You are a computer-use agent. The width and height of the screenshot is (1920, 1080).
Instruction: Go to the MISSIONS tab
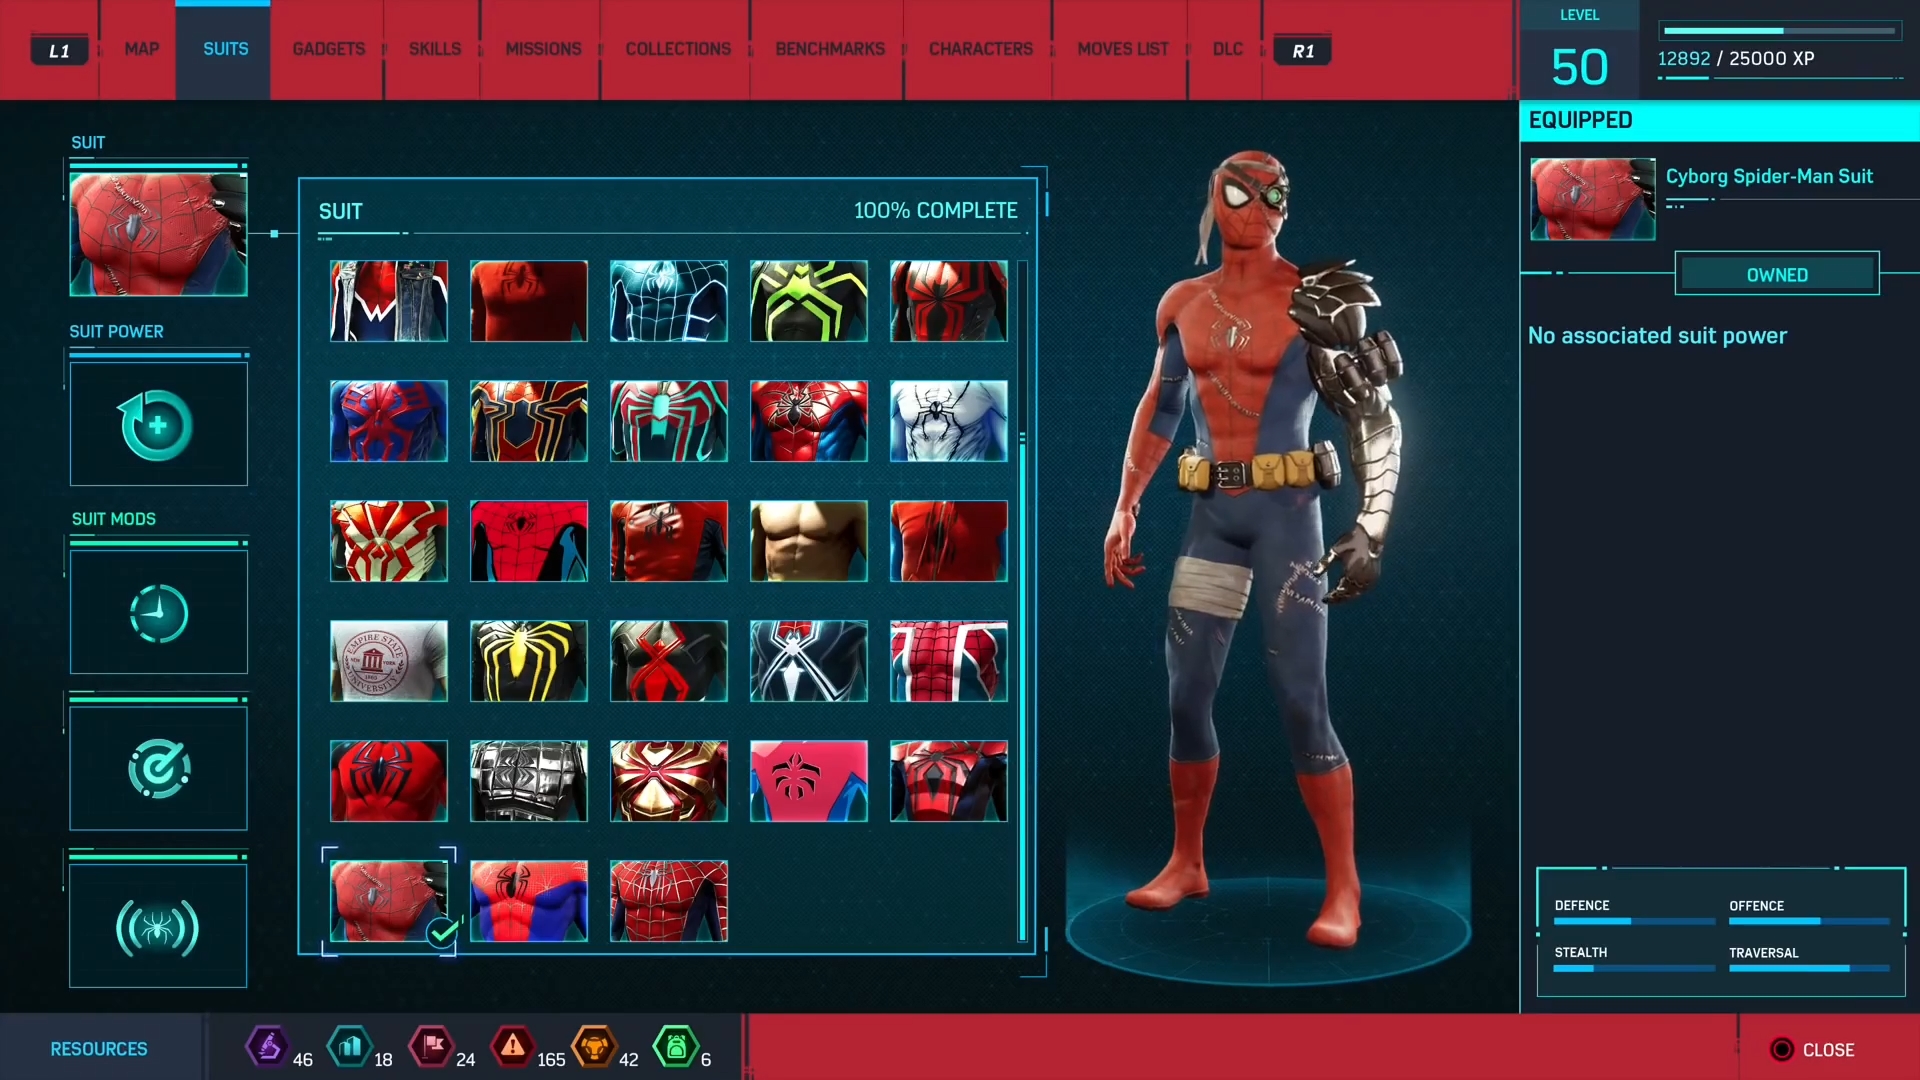pos(543,49)
